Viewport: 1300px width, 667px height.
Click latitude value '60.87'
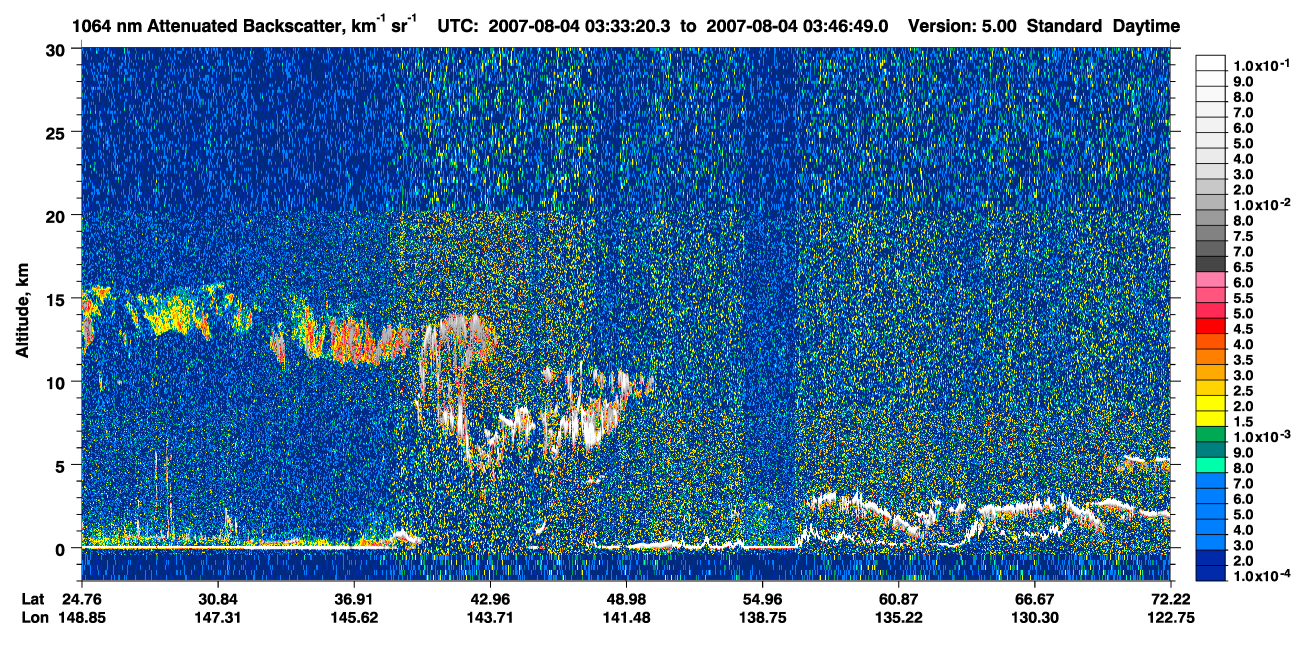(899, 598)
